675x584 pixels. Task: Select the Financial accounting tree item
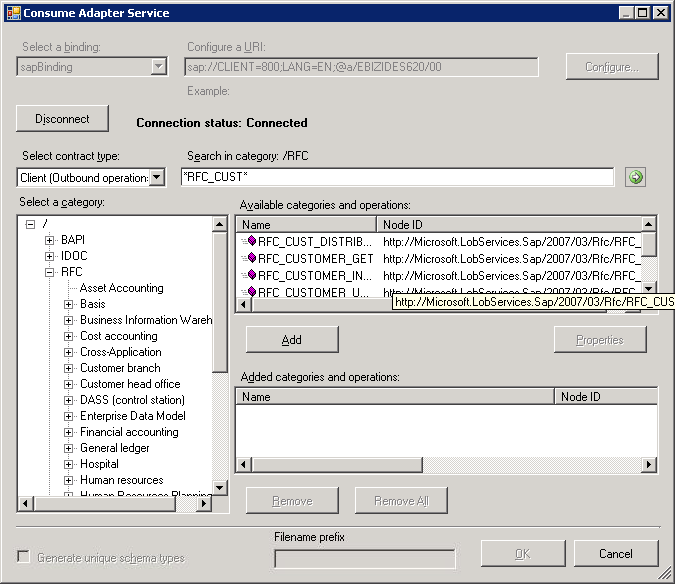click(x=129, y=432)
